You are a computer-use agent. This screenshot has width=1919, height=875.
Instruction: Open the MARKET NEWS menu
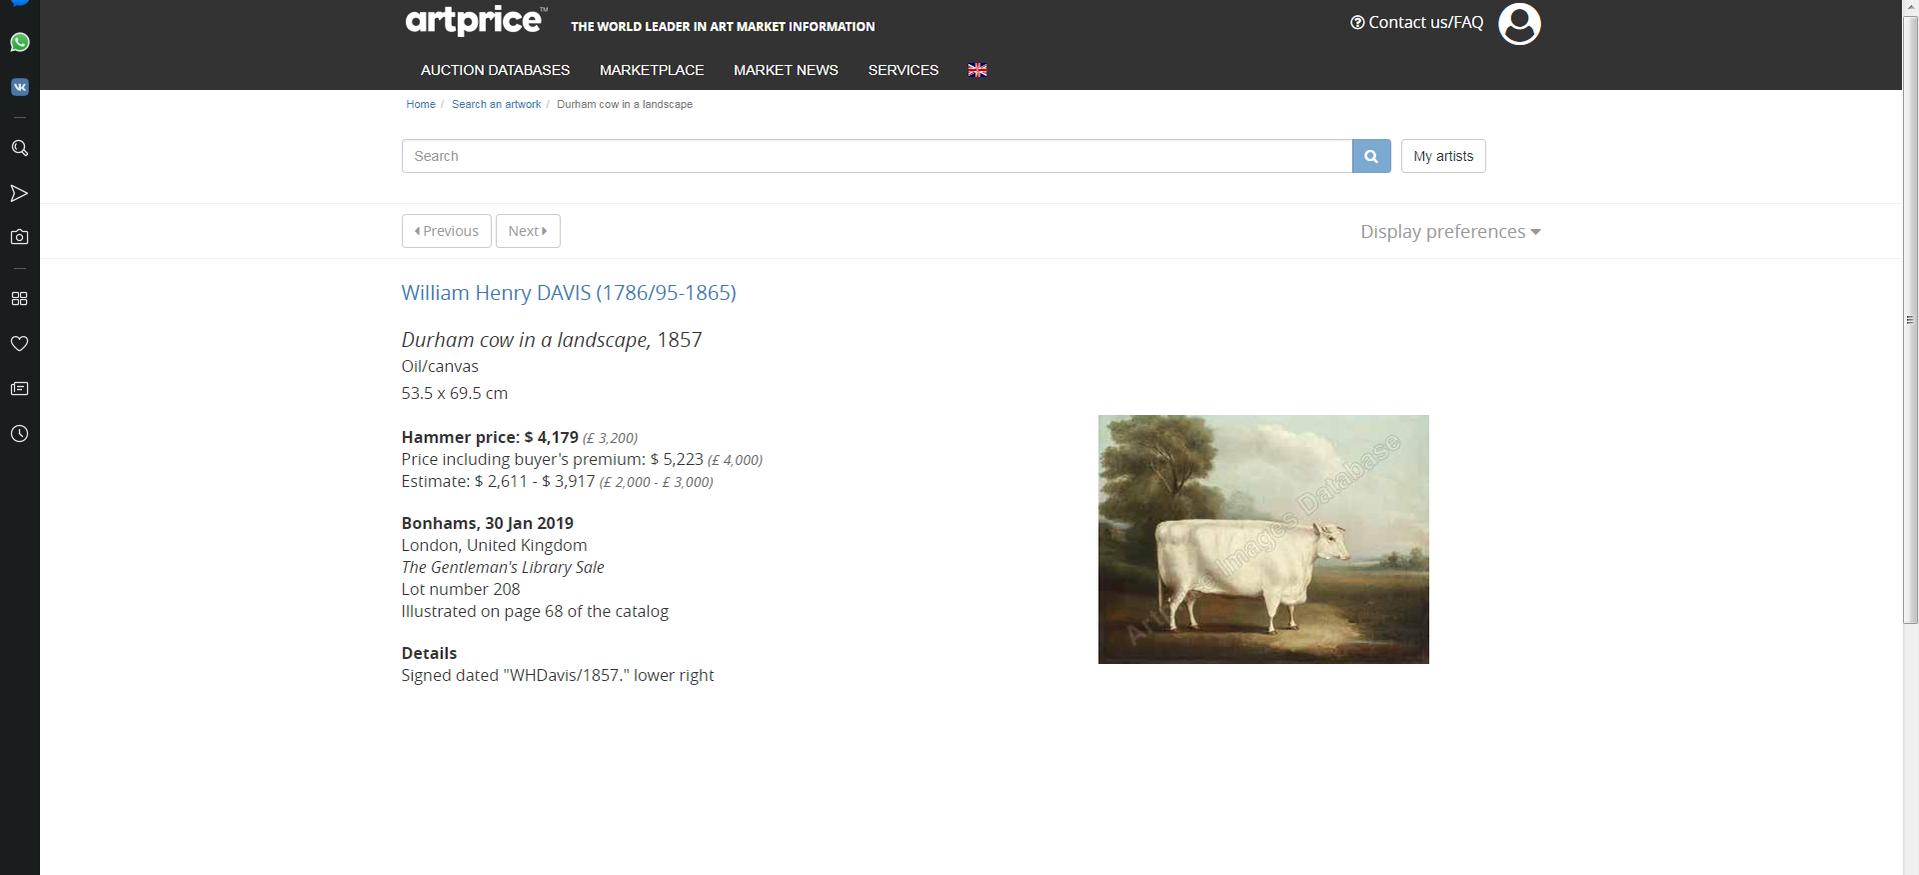point(786,70)
